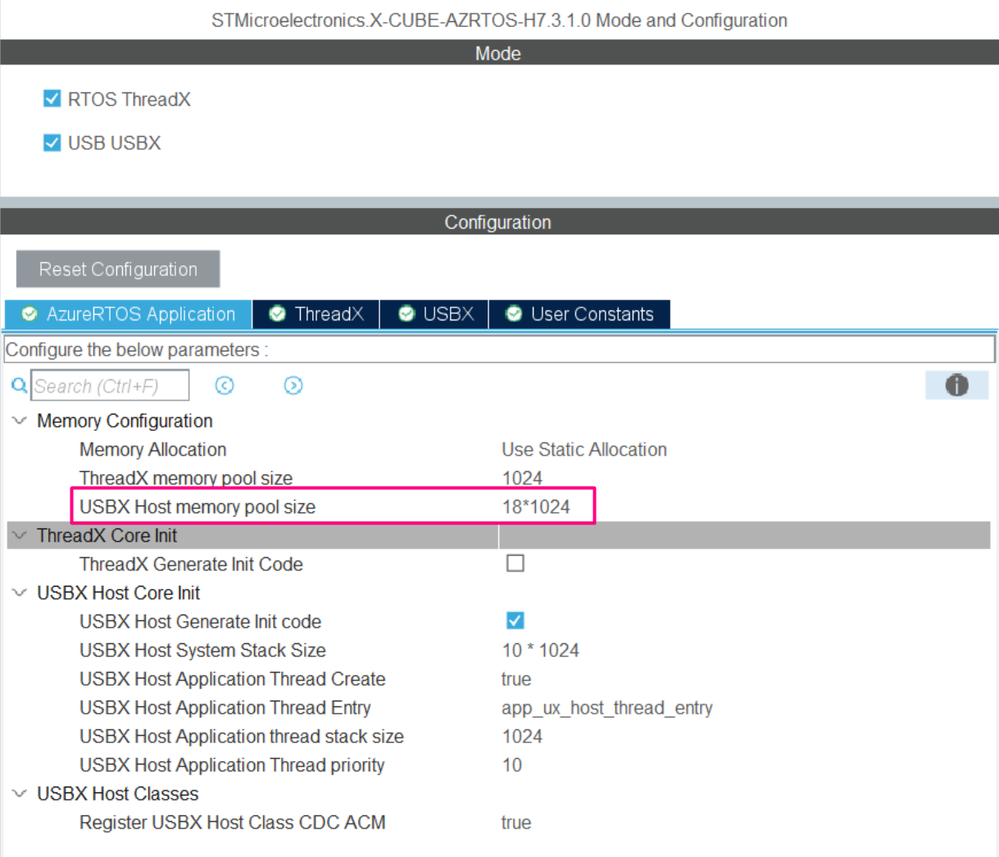The height and width of the screenshot is (857, 999).
Task: Disable USBX Host Generate Init code checkbox
Action: 515,621
